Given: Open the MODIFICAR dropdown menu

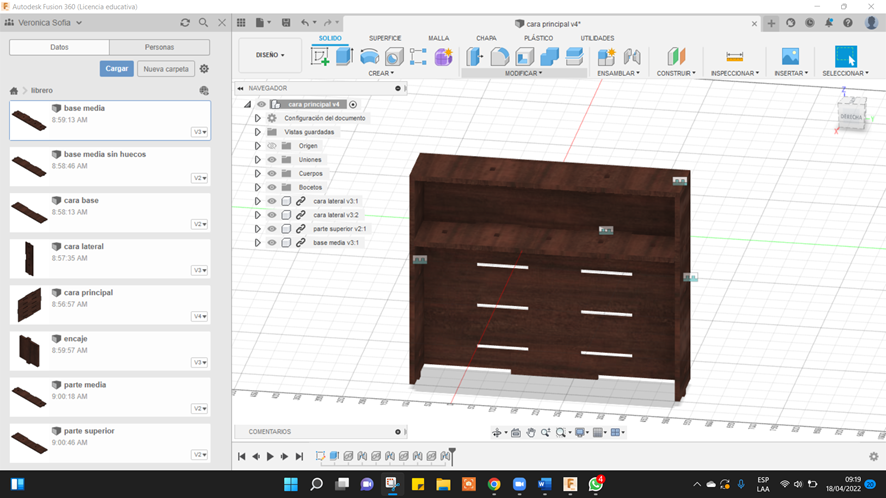Looking at the screenshot, I should coord(524,73).
